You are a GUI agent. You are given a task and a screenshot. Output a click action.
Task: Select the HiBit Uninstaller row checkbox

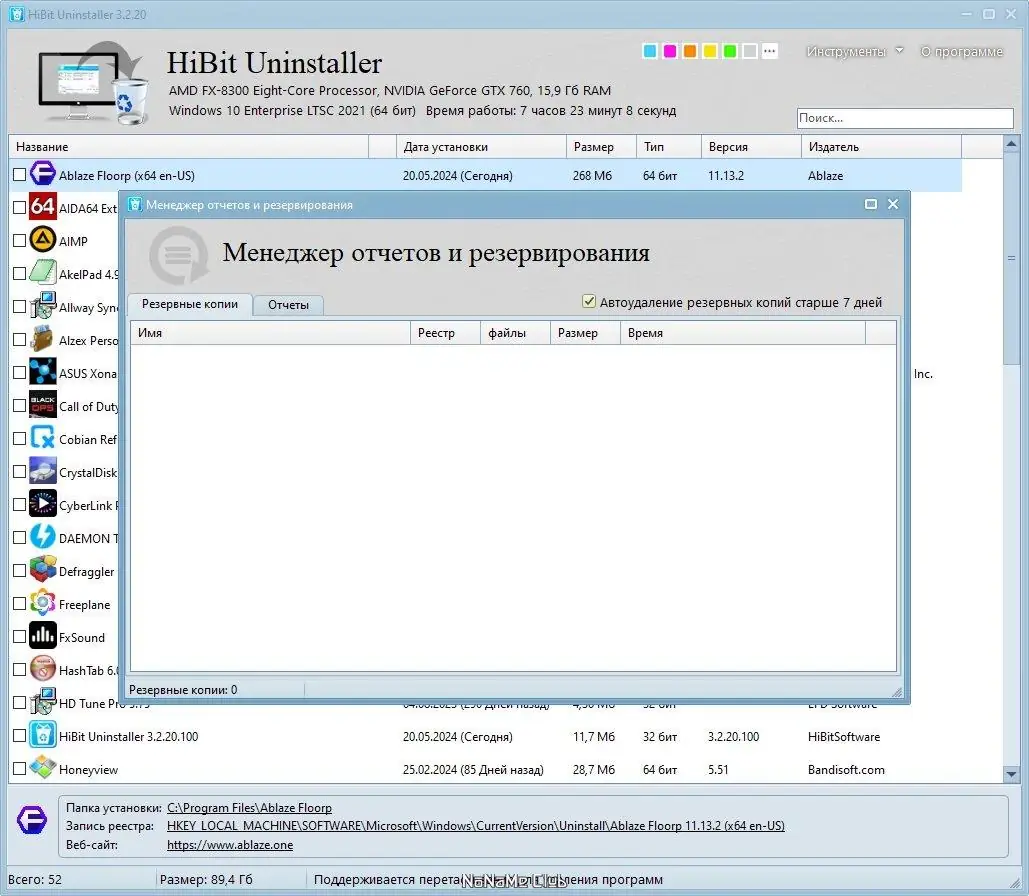point(19,735)
